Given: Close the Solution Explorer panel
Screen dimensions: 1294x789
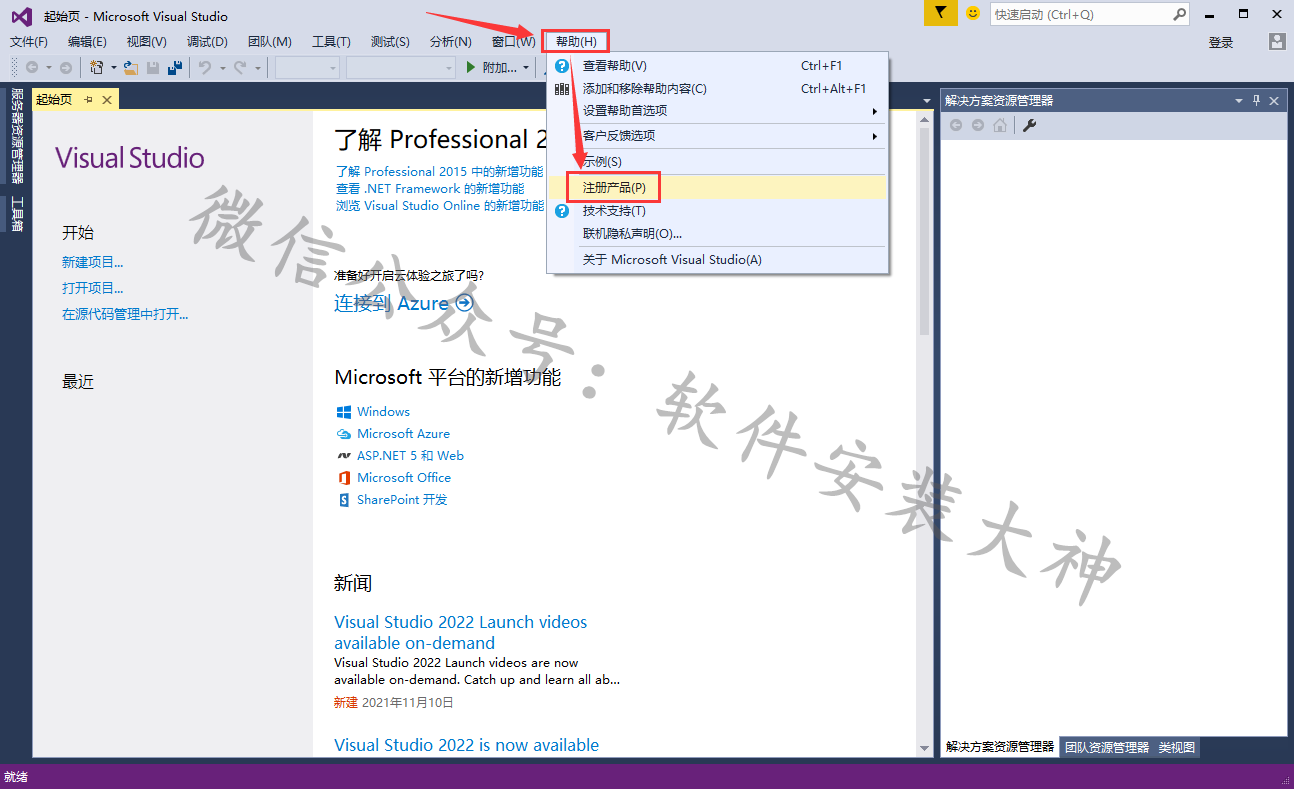Looking at the screenshot, I should (x=1274, y=100).
